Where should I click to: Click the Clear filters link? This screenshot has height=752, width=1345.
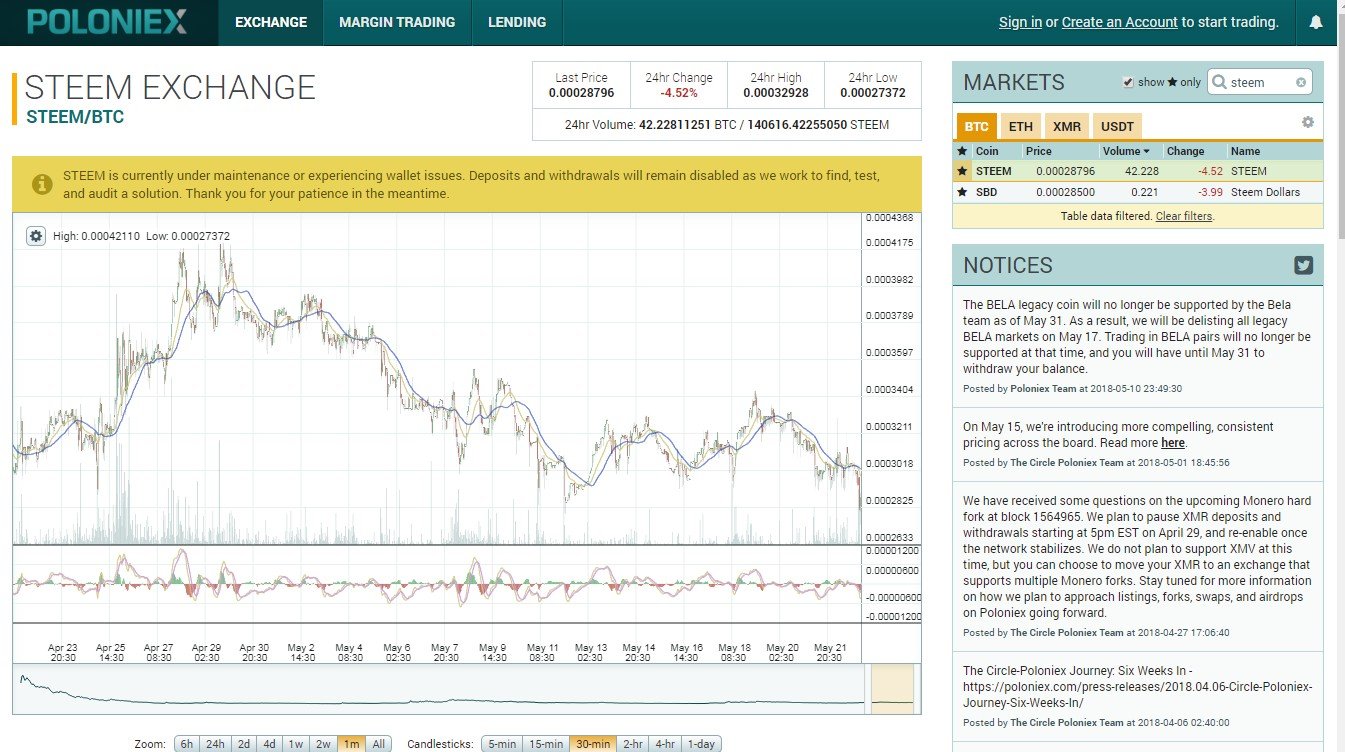pos(1184,216)
